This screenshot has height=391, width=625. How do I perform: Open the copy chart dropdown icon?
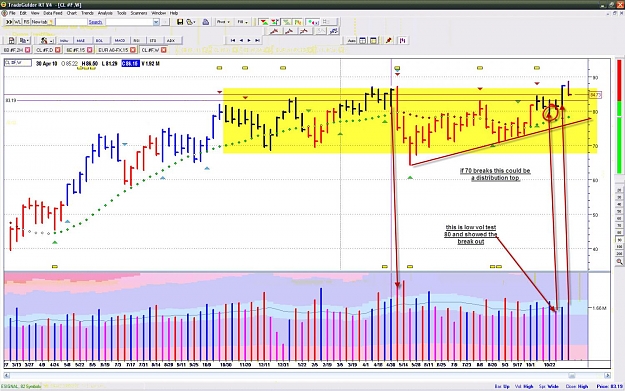pos(24,40)
